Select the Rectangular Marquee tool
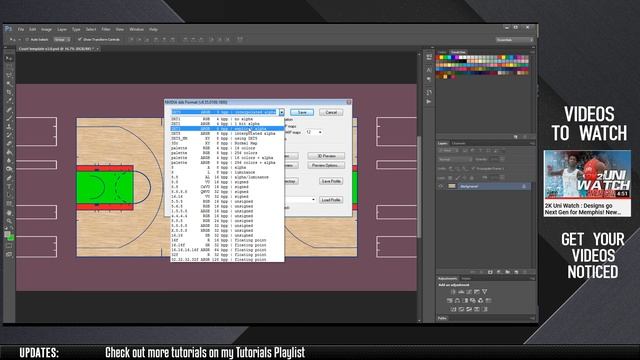 [9, 67]
